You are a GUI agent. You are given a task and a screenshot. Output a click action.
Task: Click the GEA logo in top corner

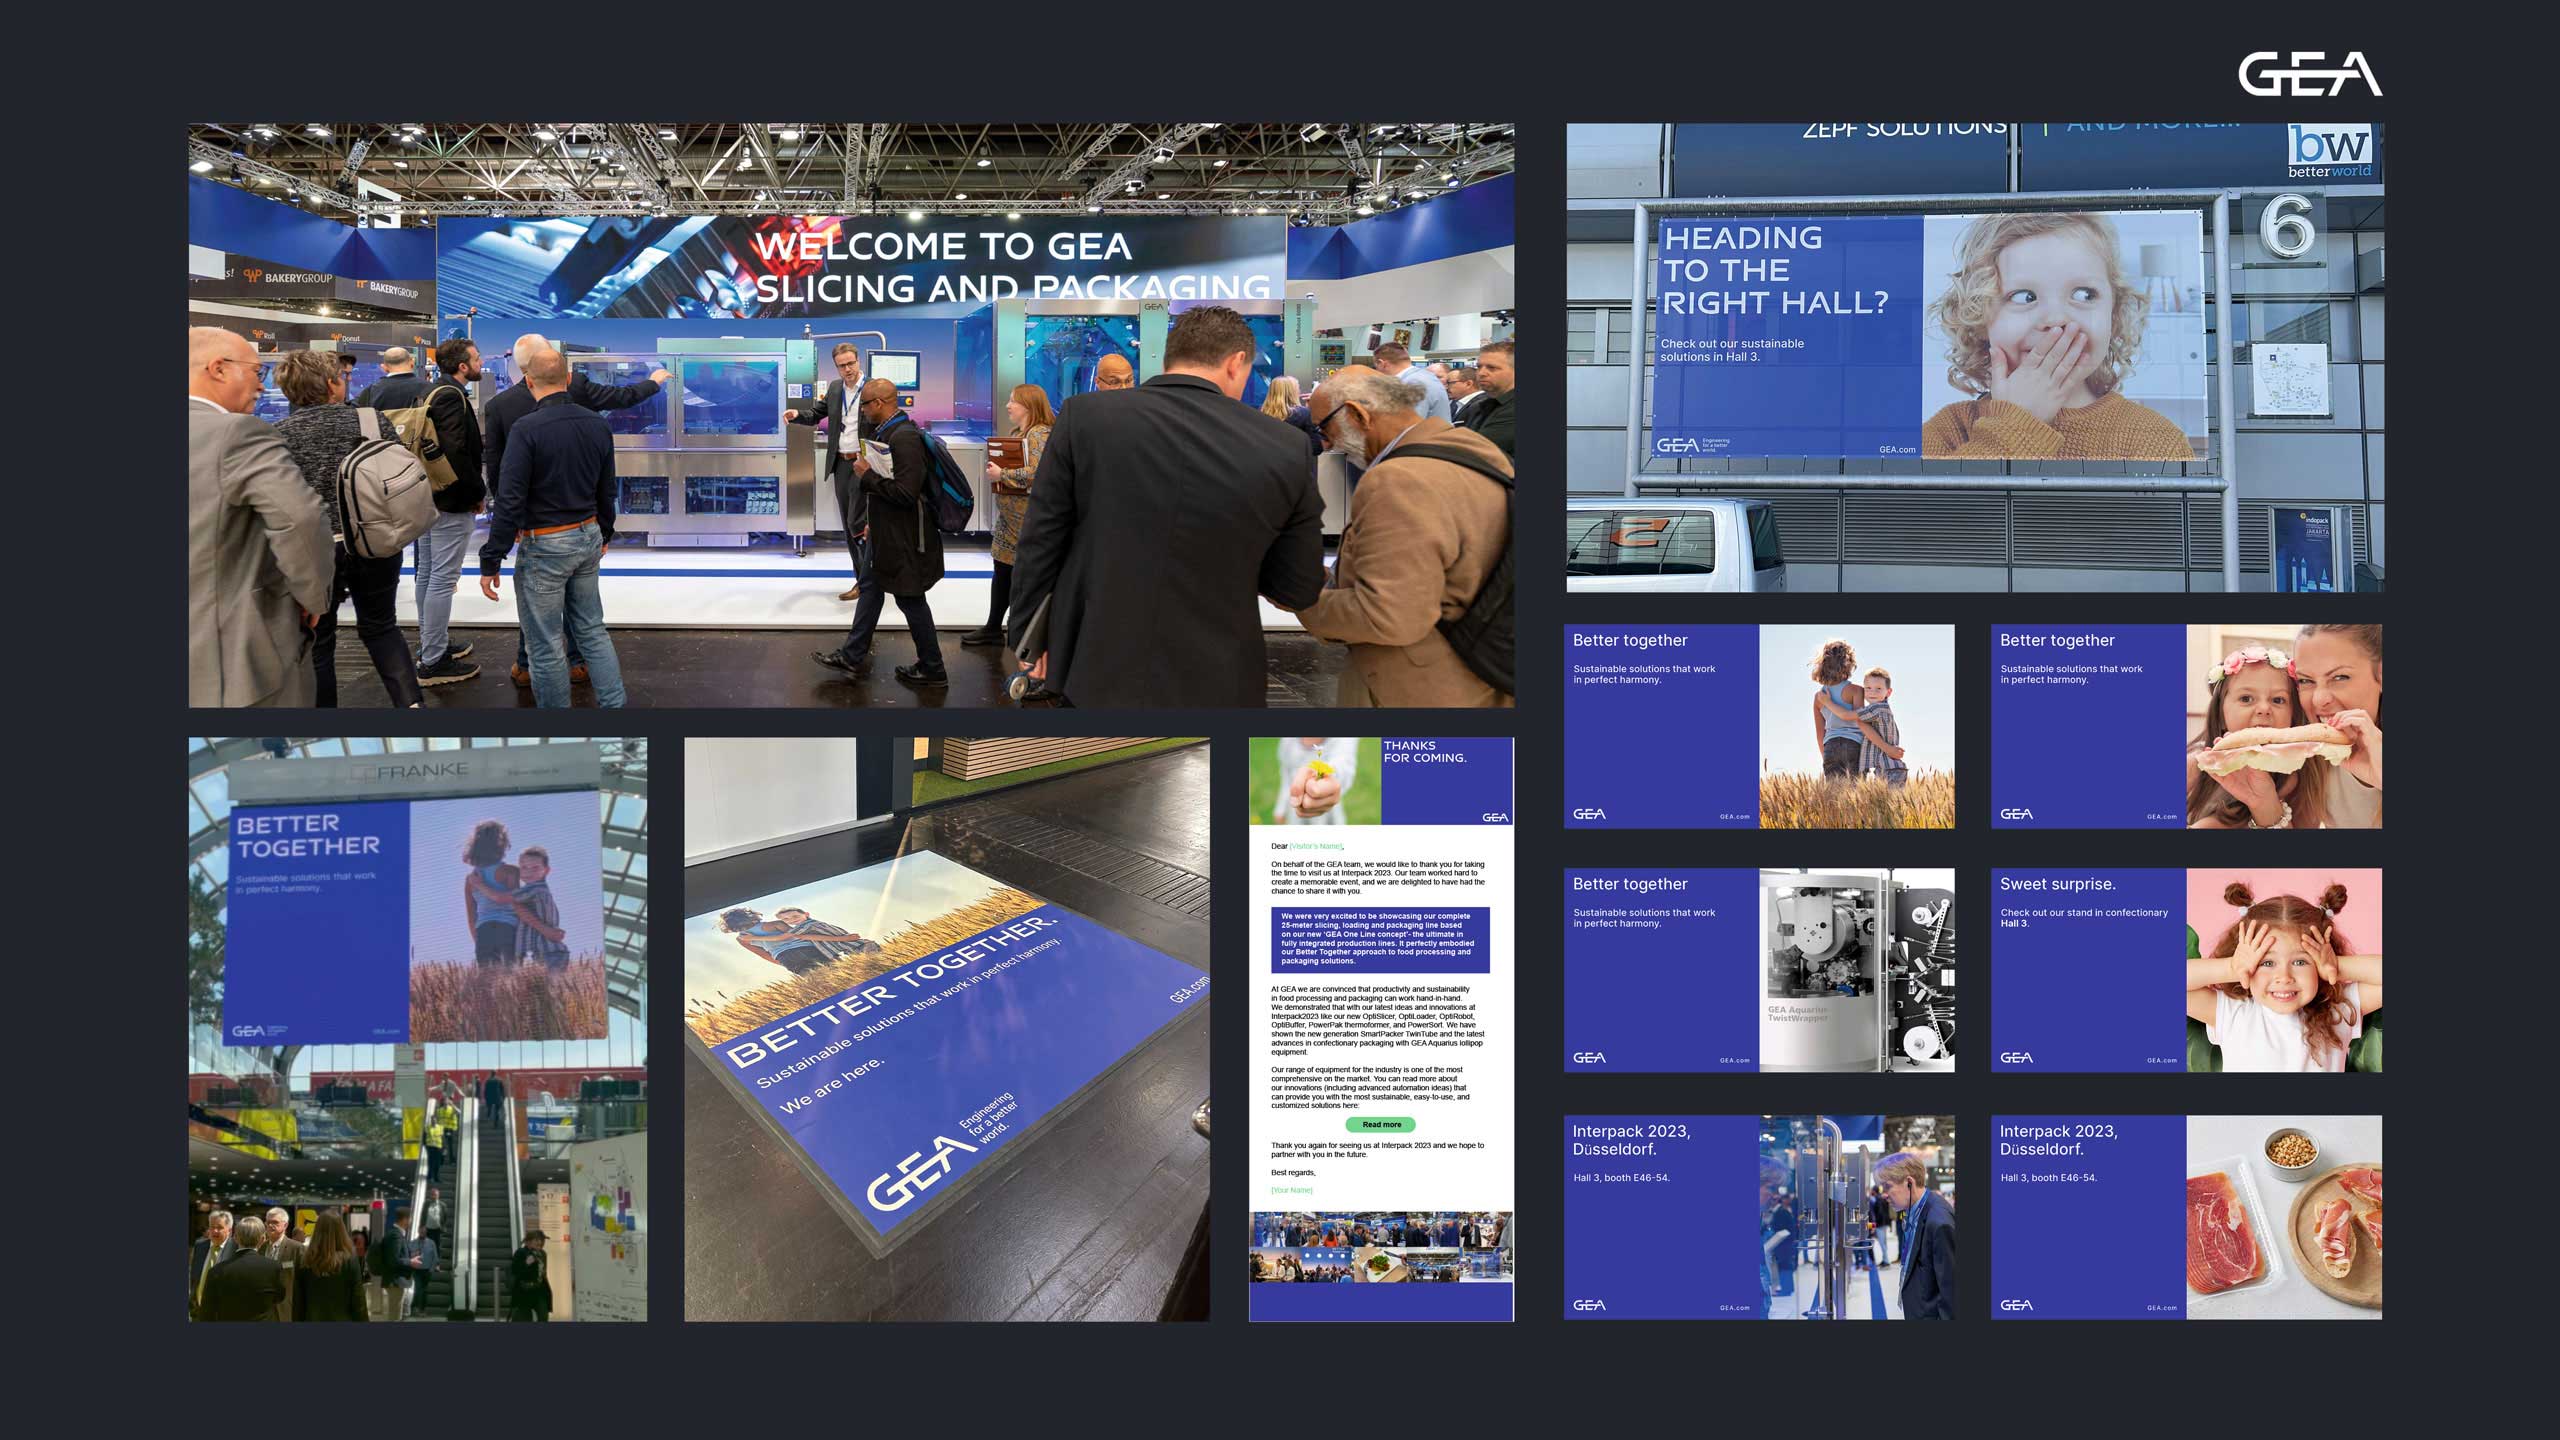click(x=2309, y=75)
